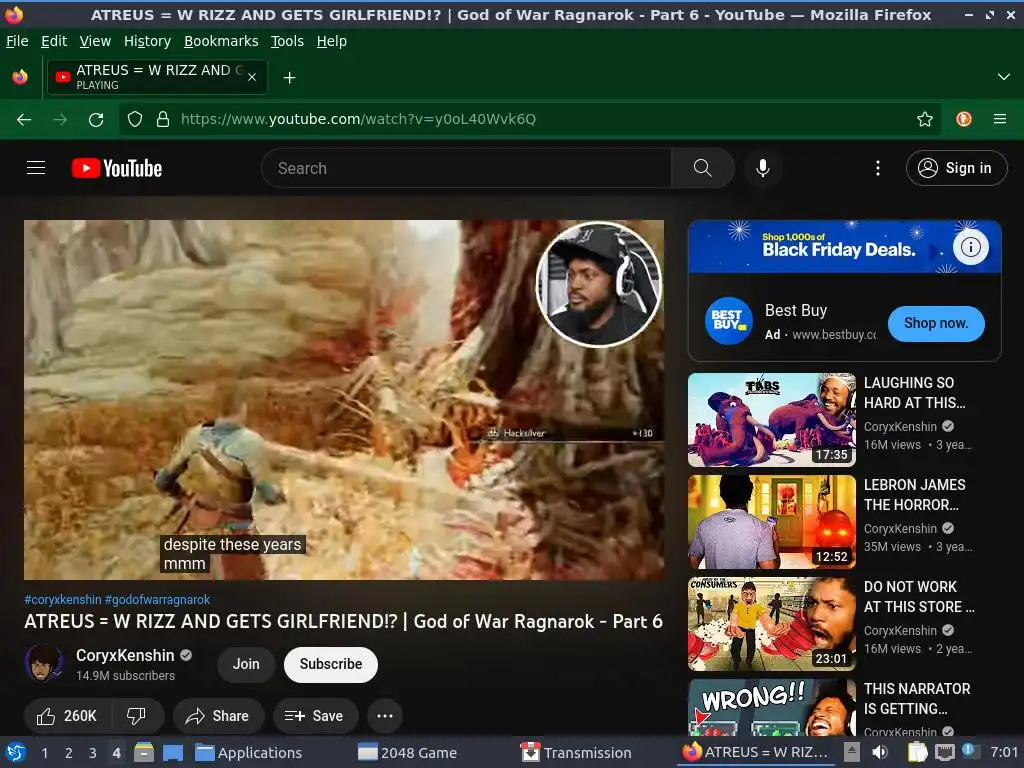Viewport: 1024px width, 768px height.
Task: Switch to Applications window in taskbar
Action: pyautogui.click(x=249, y=753)
